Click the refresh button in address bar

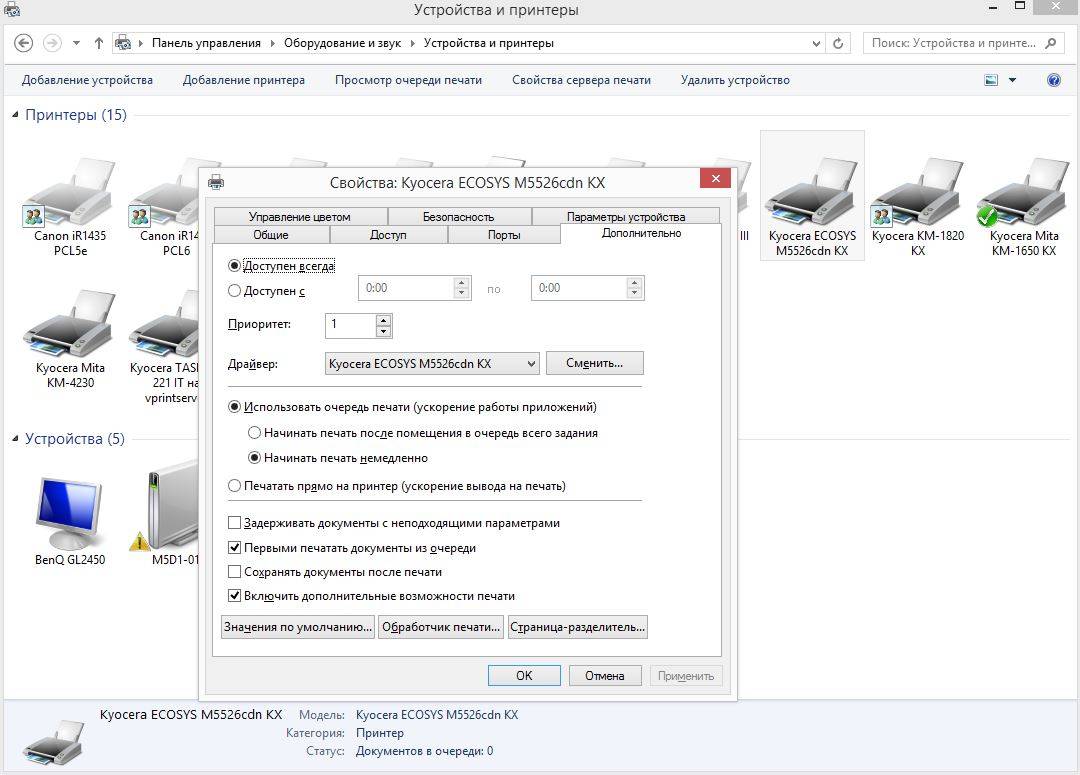click(x=839, y=43)
